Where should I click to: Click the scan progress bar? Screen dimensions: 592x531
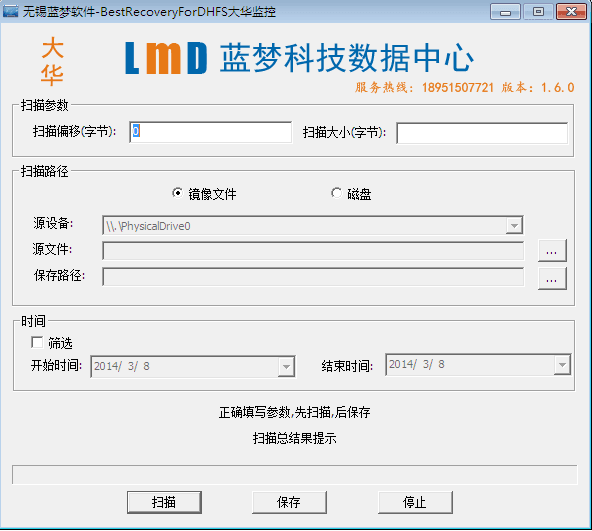click(x=294, y=474)
